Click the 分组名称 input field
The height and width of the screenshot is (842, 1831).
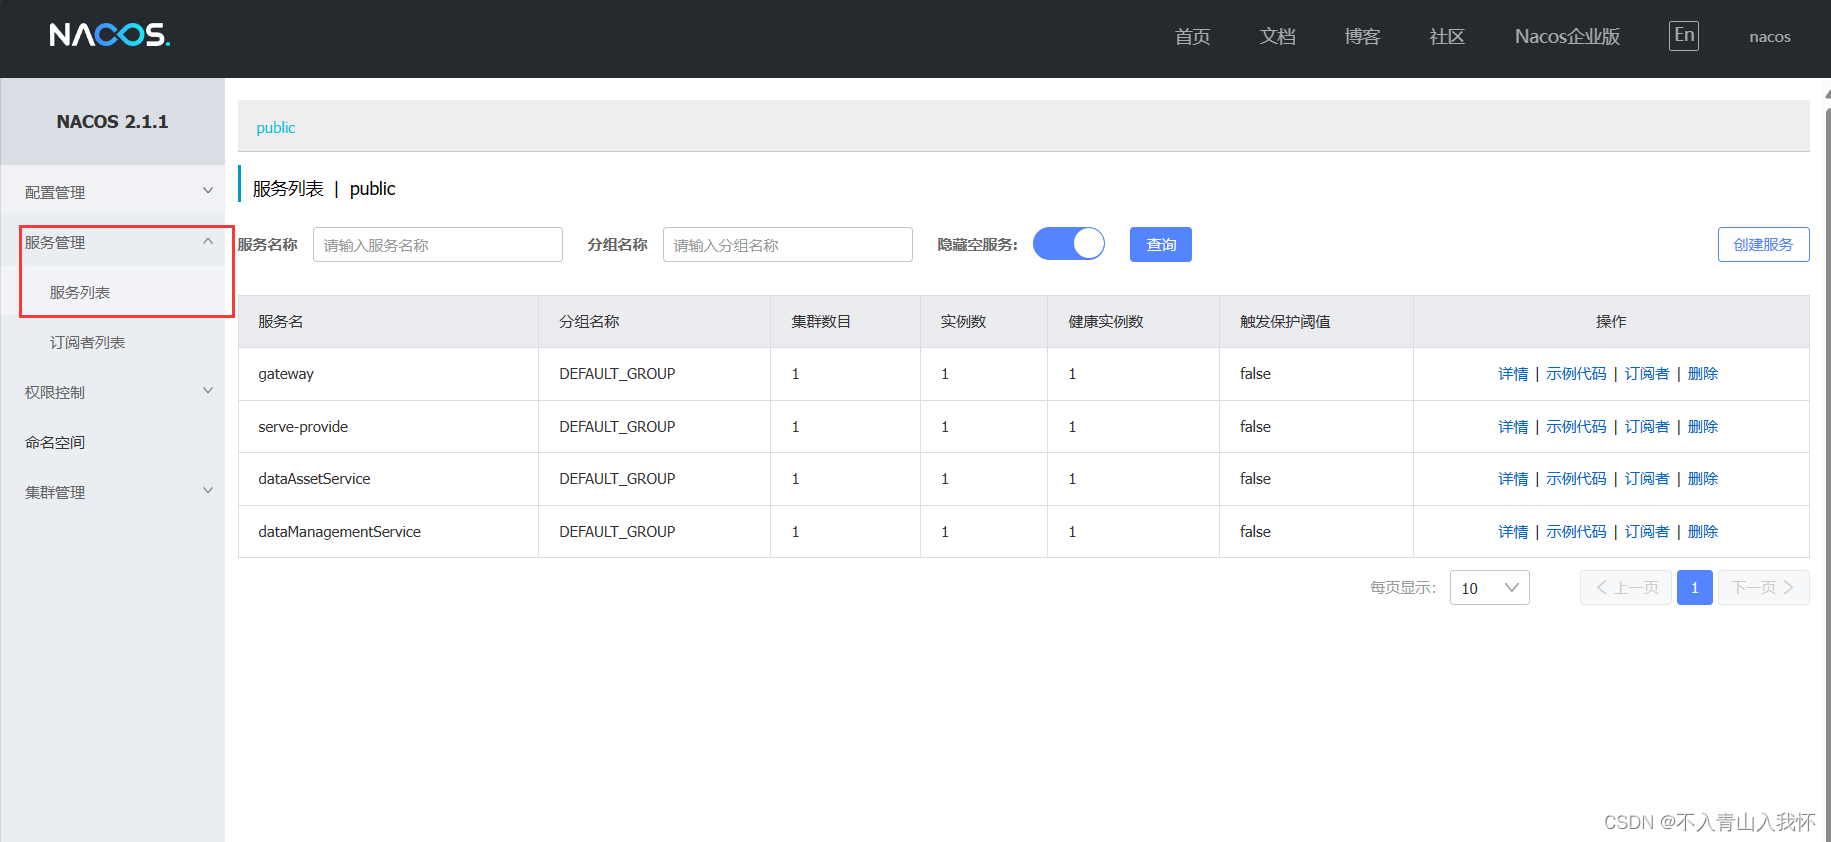click(788, 245)
